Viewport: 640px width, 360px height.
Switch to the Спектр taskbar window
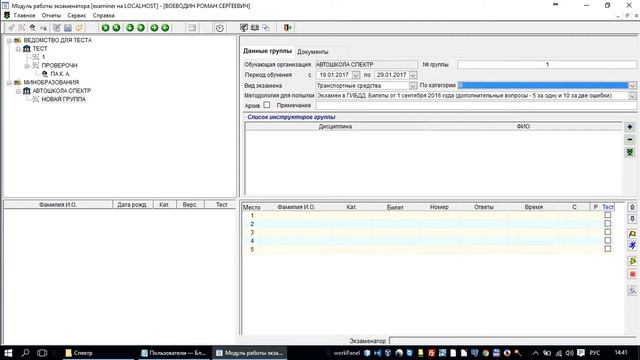click(98, 353)
